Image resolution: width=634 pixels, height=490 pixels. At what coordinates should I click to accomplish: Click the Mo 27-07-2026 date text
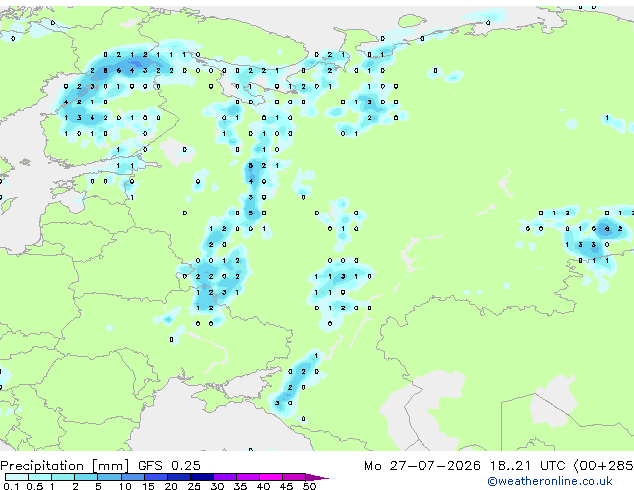point(423,466)
